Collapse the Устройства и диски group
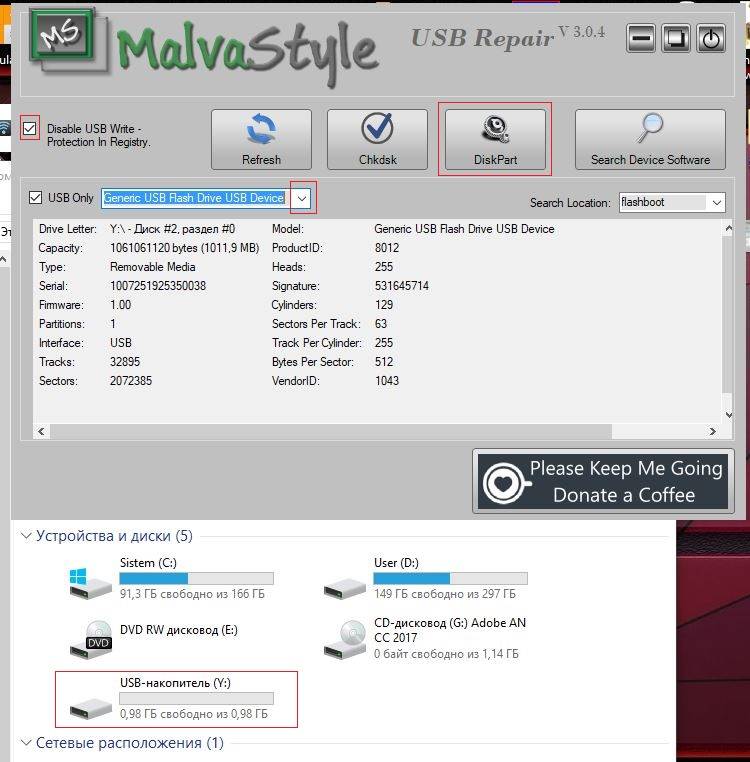 pos(26,536)
